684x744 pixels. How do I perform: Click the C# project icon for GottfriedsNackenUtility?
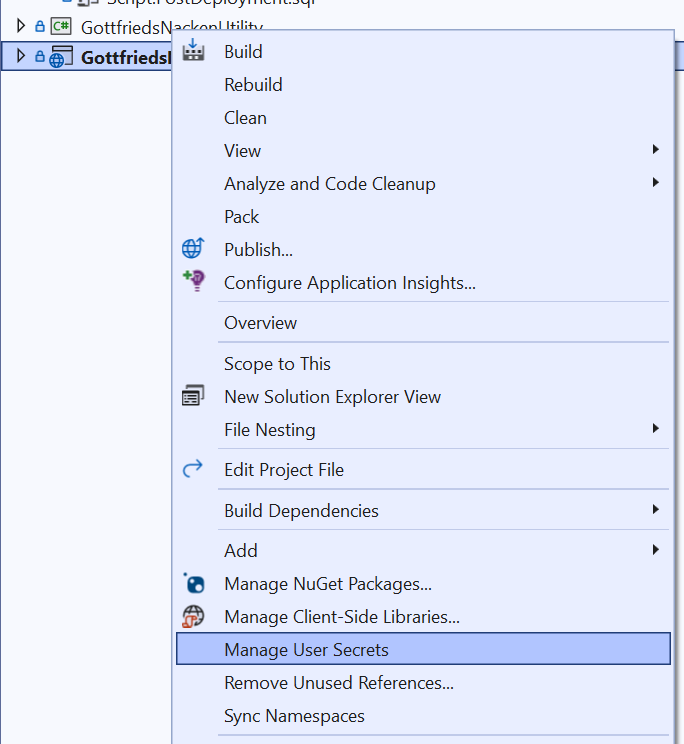tap(59, 27)
